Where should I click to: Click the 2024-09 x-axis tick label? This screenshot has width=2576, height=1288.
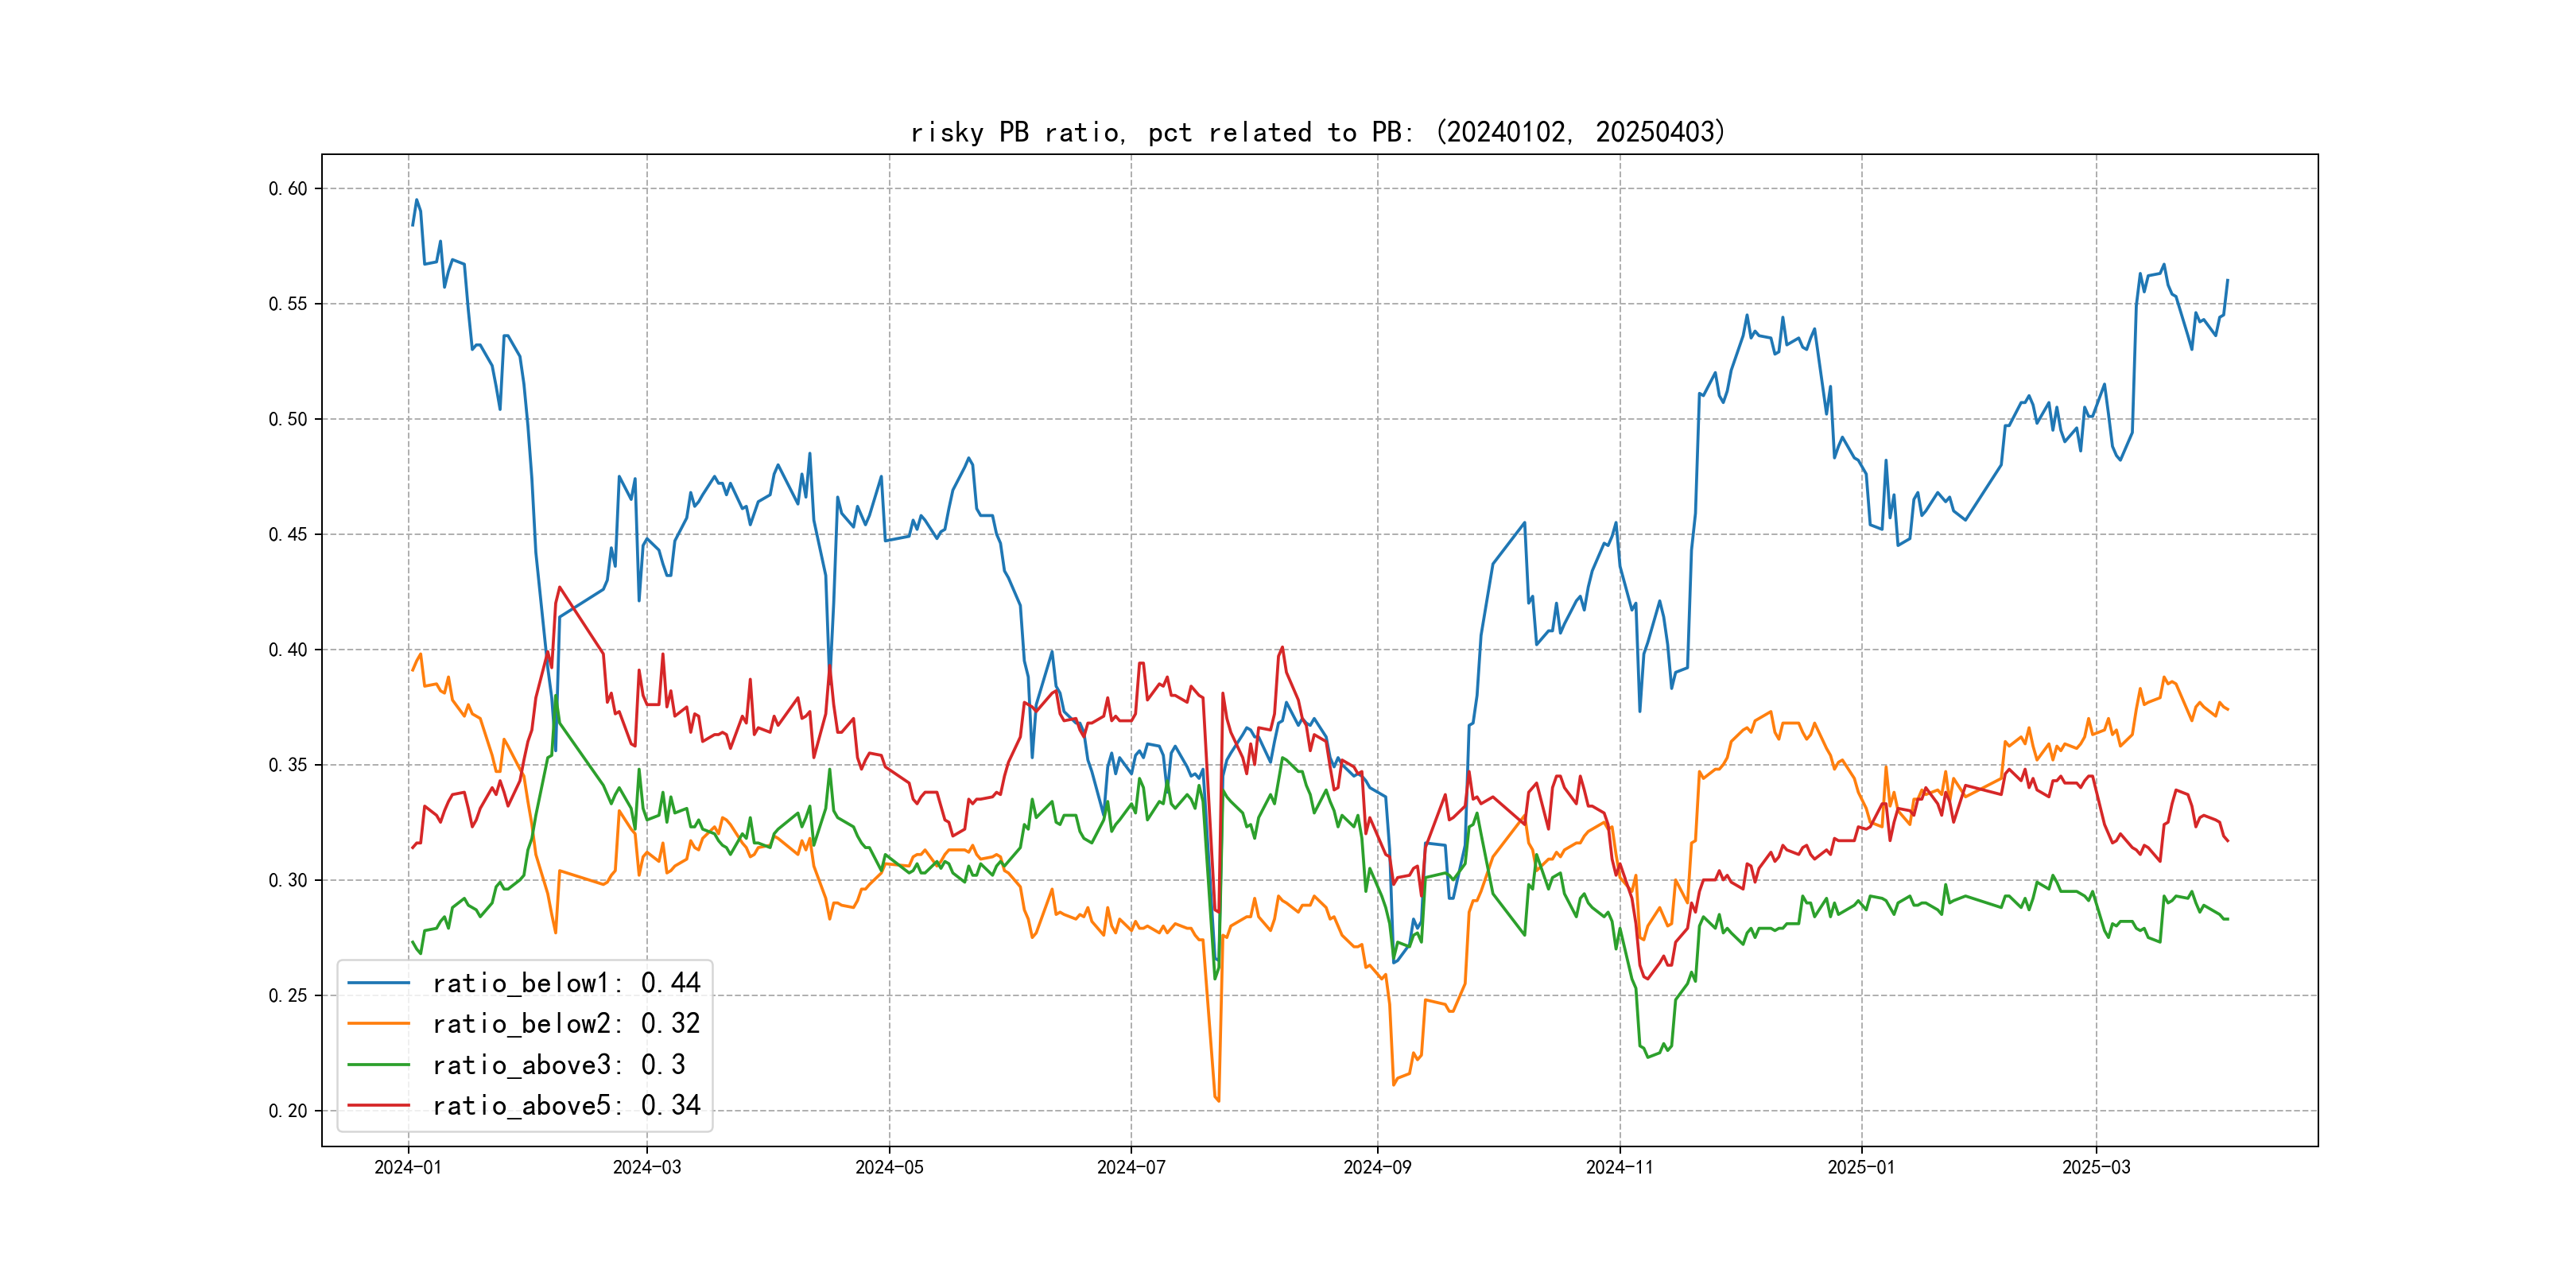1377,1167
